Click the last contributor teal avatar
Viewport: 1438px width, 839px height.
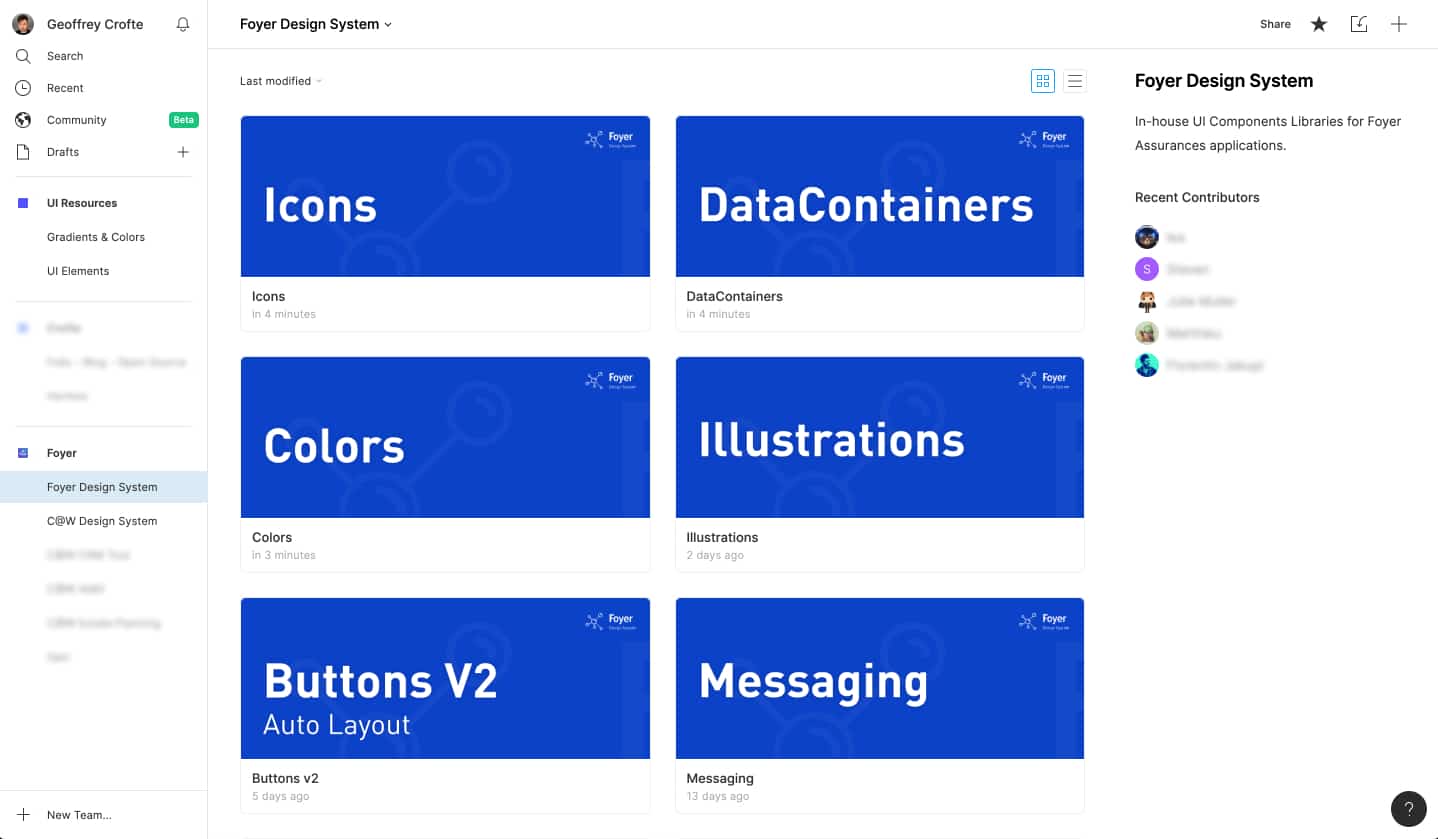1146,365
